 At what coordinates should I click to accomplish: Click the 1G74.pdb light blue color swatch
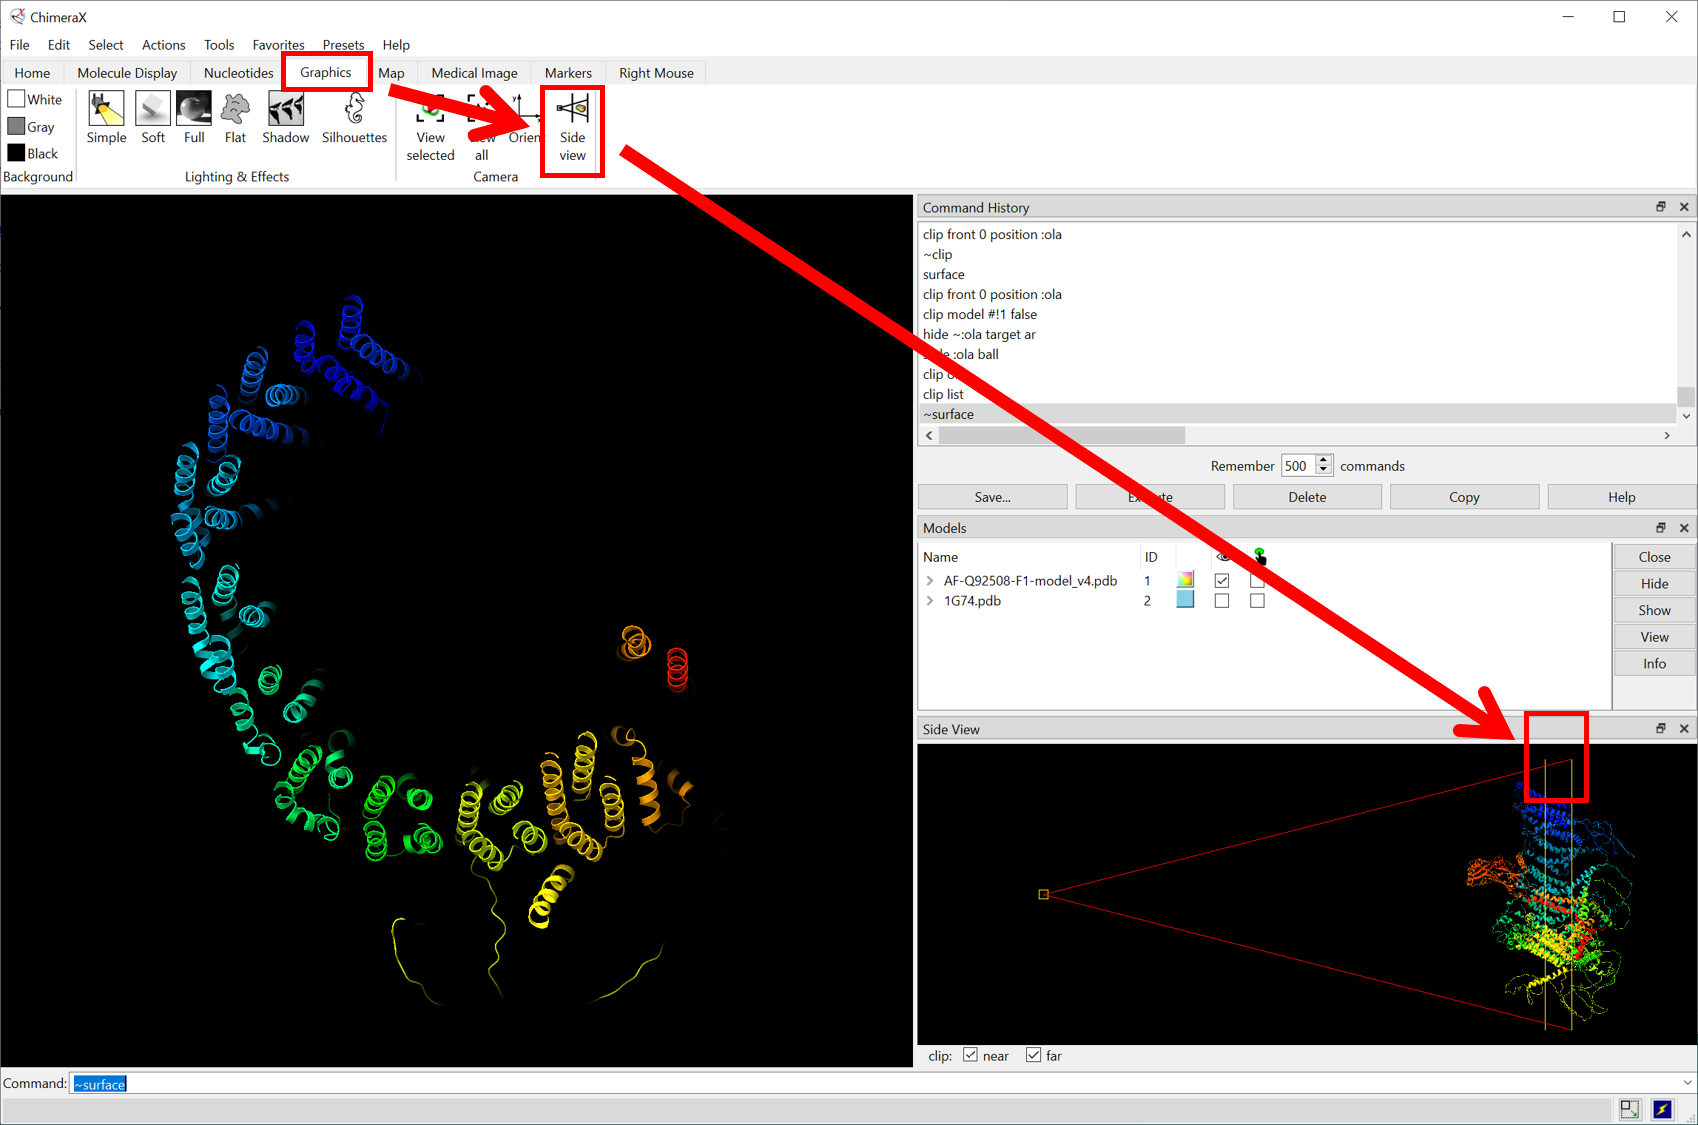(x=1185, y=600)
